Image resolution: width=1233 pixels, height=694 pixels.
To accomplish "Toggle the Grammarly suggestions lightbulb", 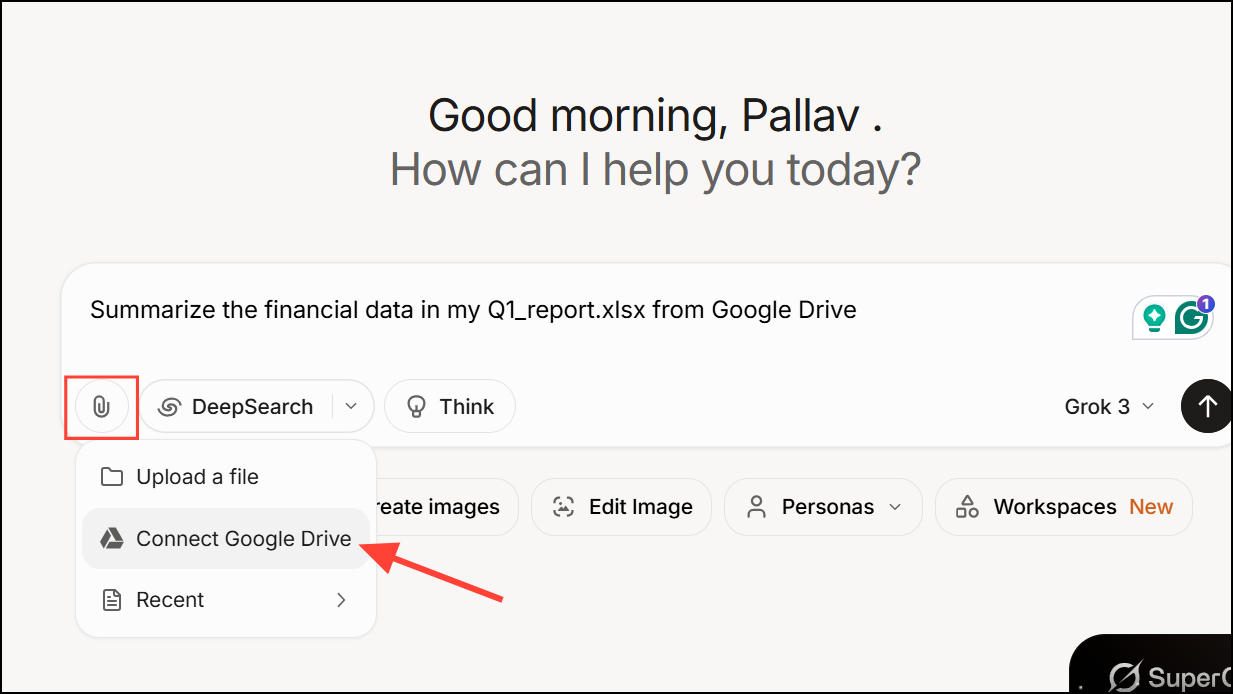I will (x=1156, y=315).
